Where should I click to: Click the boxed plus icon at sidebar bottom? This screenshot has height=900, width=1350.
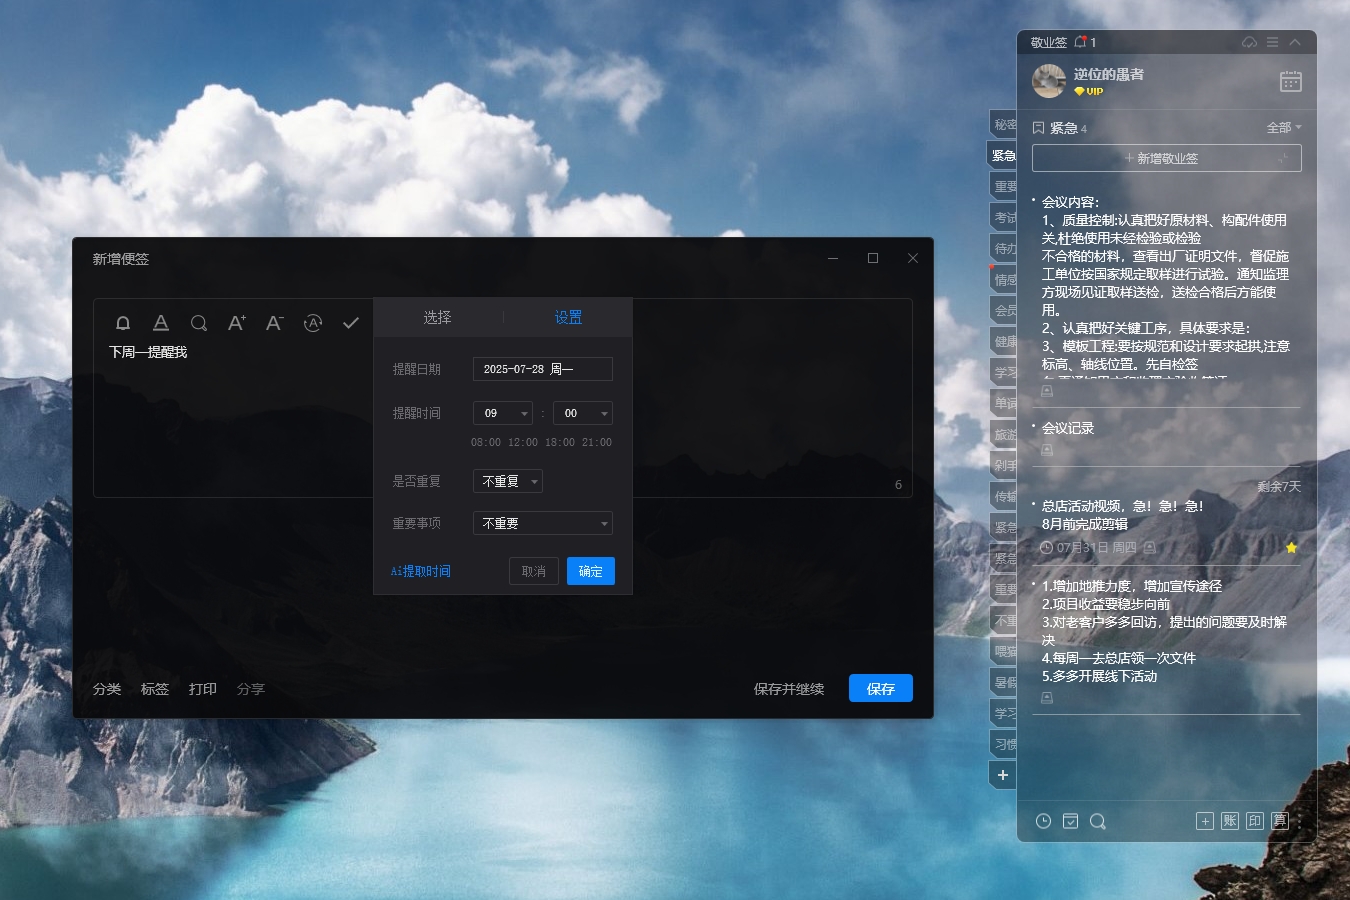point(1205,821)
